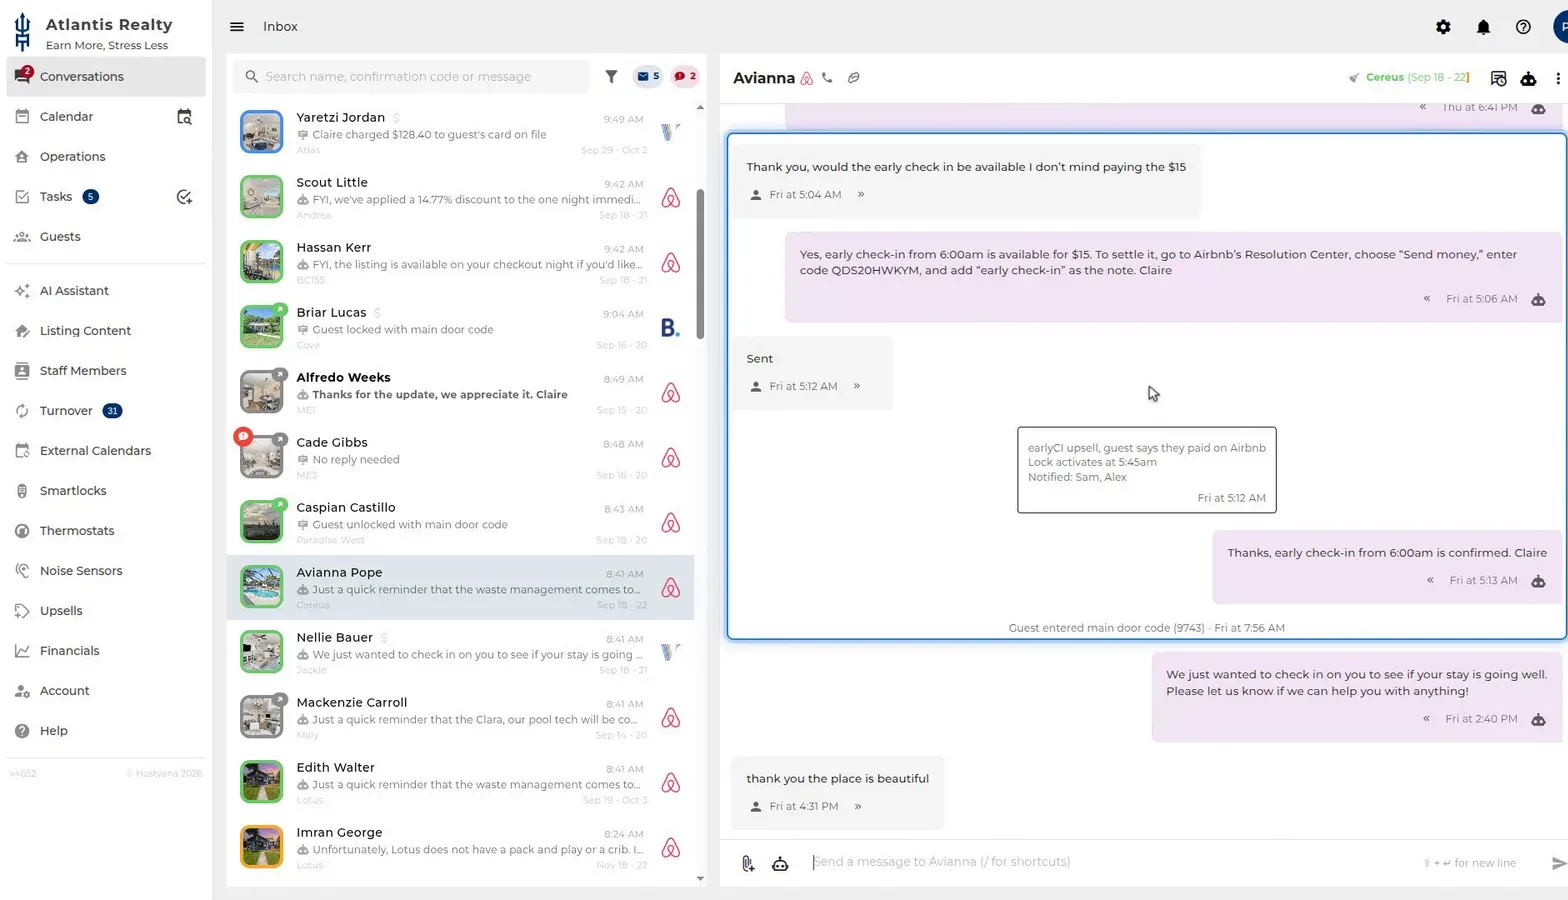1568x900 pixels.
Task: Go to Conversations in sidebar
Action: tap(106, 77)
